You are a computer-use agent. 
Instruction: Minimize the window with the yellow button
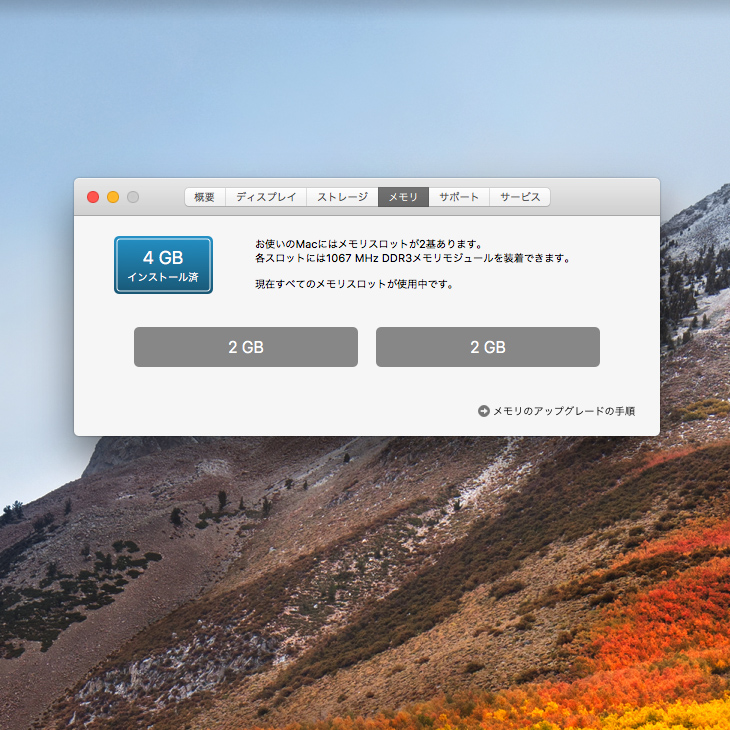[x=113, y=197]
